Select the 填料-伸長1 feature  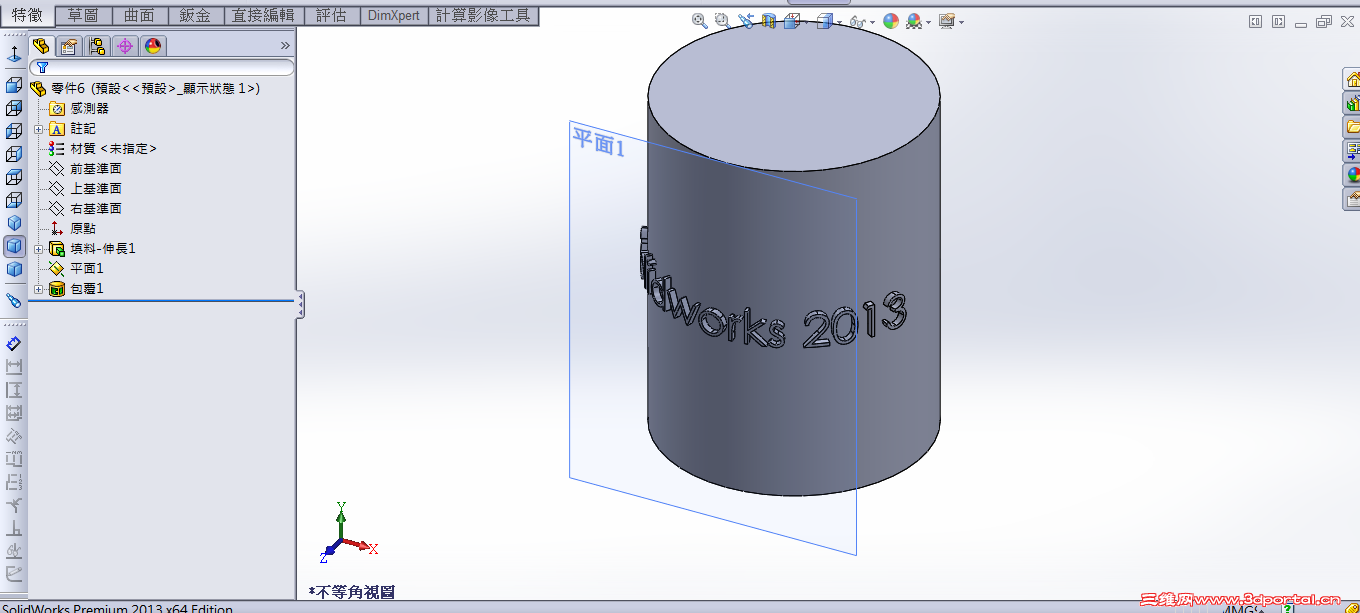93,248
